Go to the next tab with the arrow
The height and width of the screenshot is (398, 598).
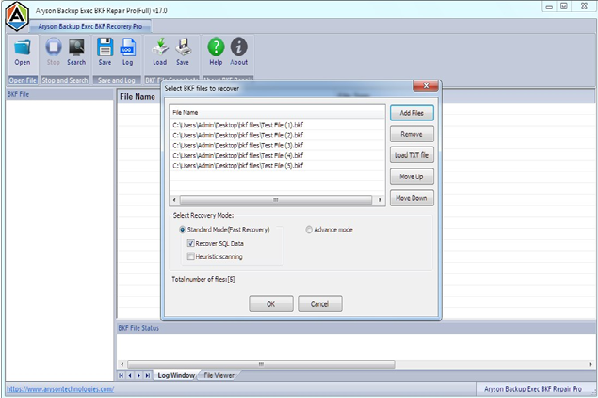pyautogui.click(x=139, y=376)
